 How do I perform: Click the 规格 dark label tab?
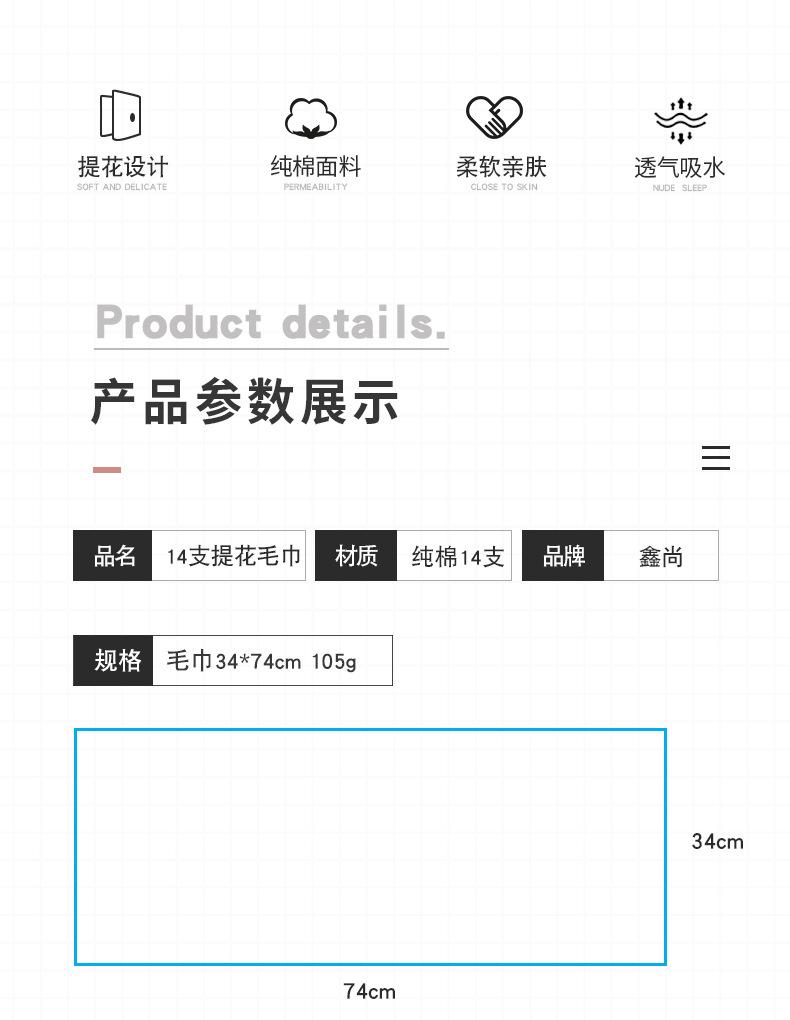tap(113, 660)
